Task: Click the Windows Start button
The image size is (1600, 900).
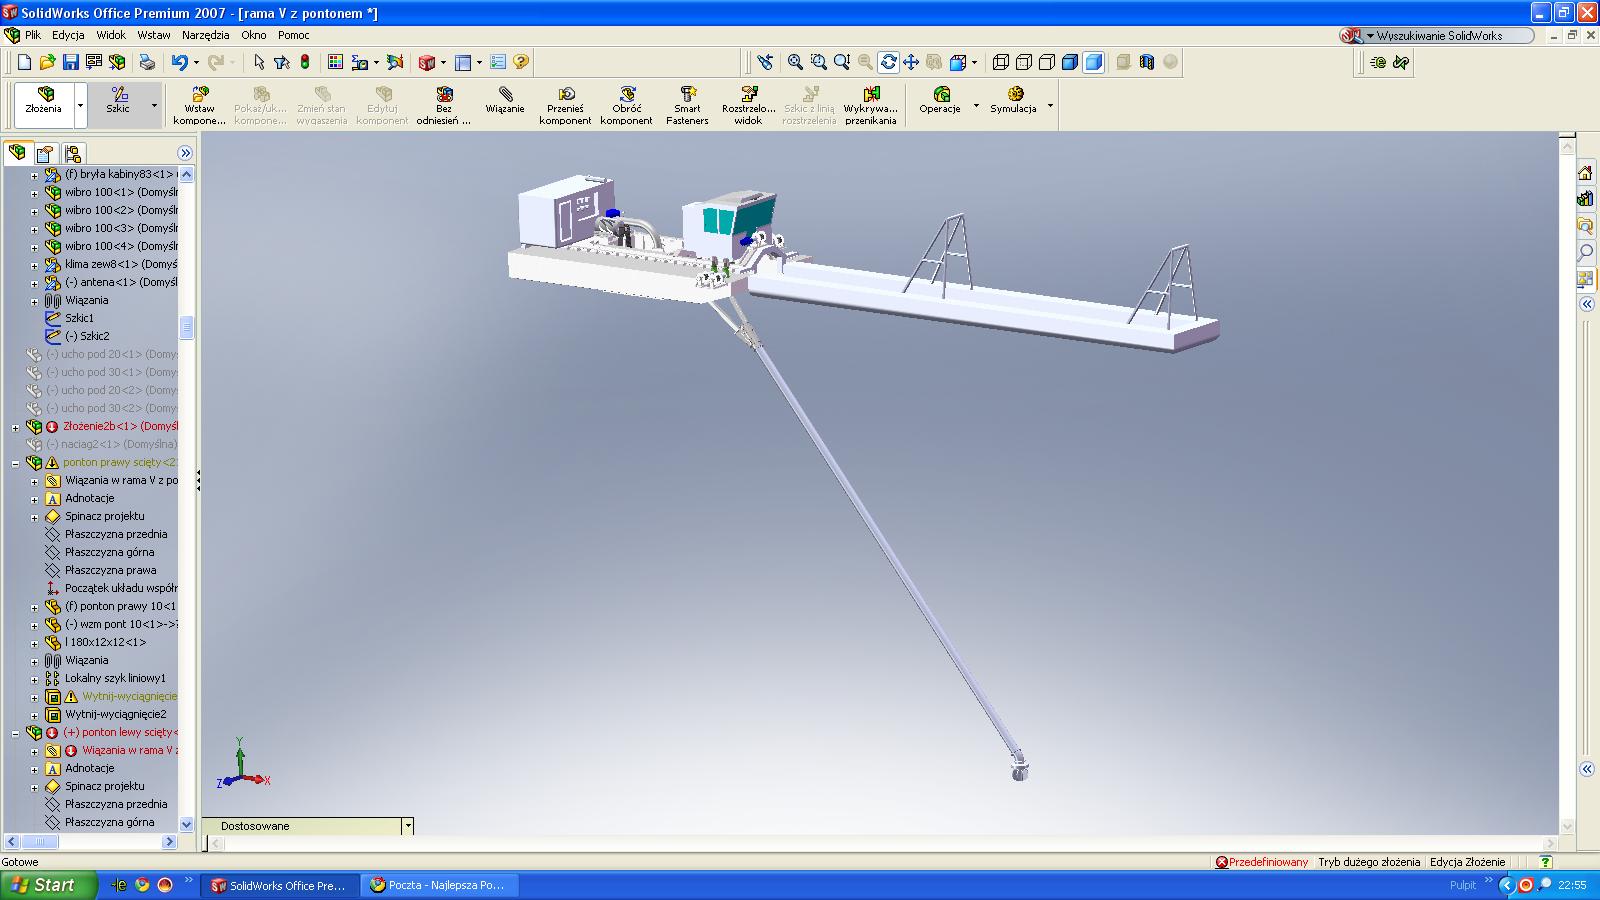Action: pos(48,885)
